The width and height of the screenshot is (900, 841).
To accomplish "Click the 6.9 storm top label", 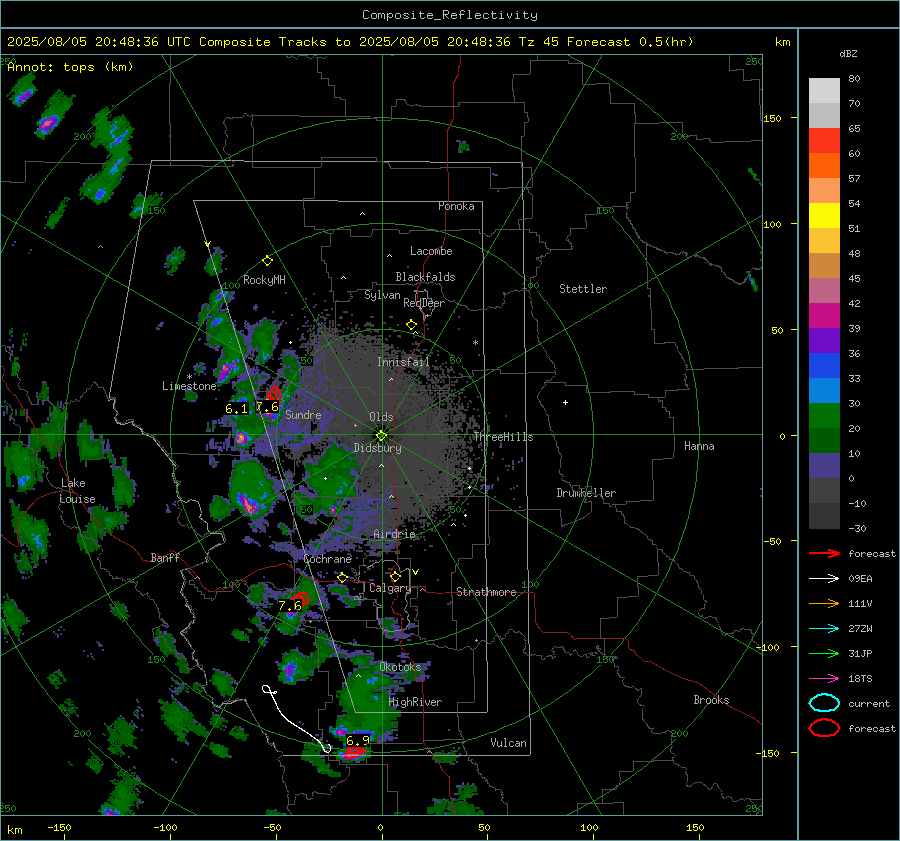I will click(357, 741).
